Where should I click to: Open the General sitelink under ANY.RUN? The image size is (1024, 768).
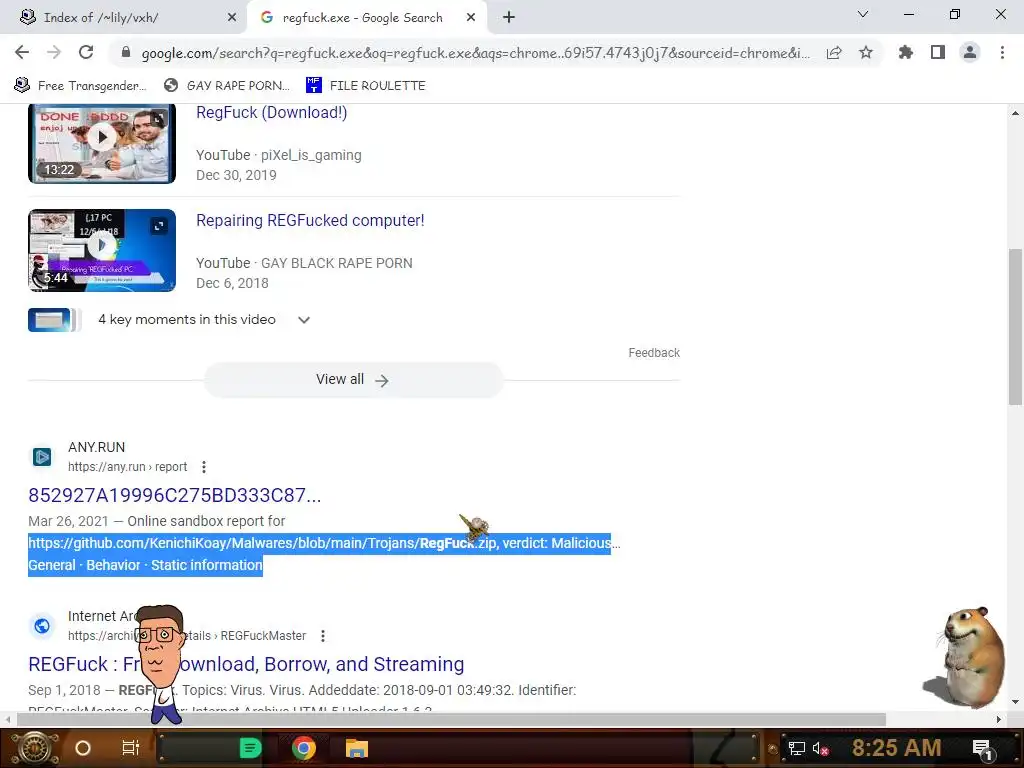(x=52, y=565)
